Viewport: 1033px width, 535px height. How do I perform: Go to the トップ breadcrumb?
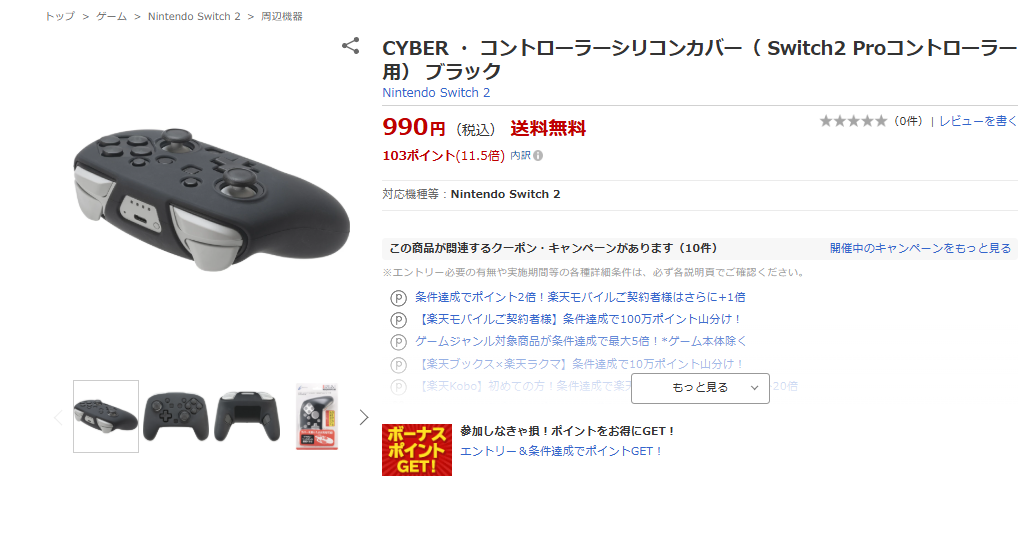tap(60, 16)
